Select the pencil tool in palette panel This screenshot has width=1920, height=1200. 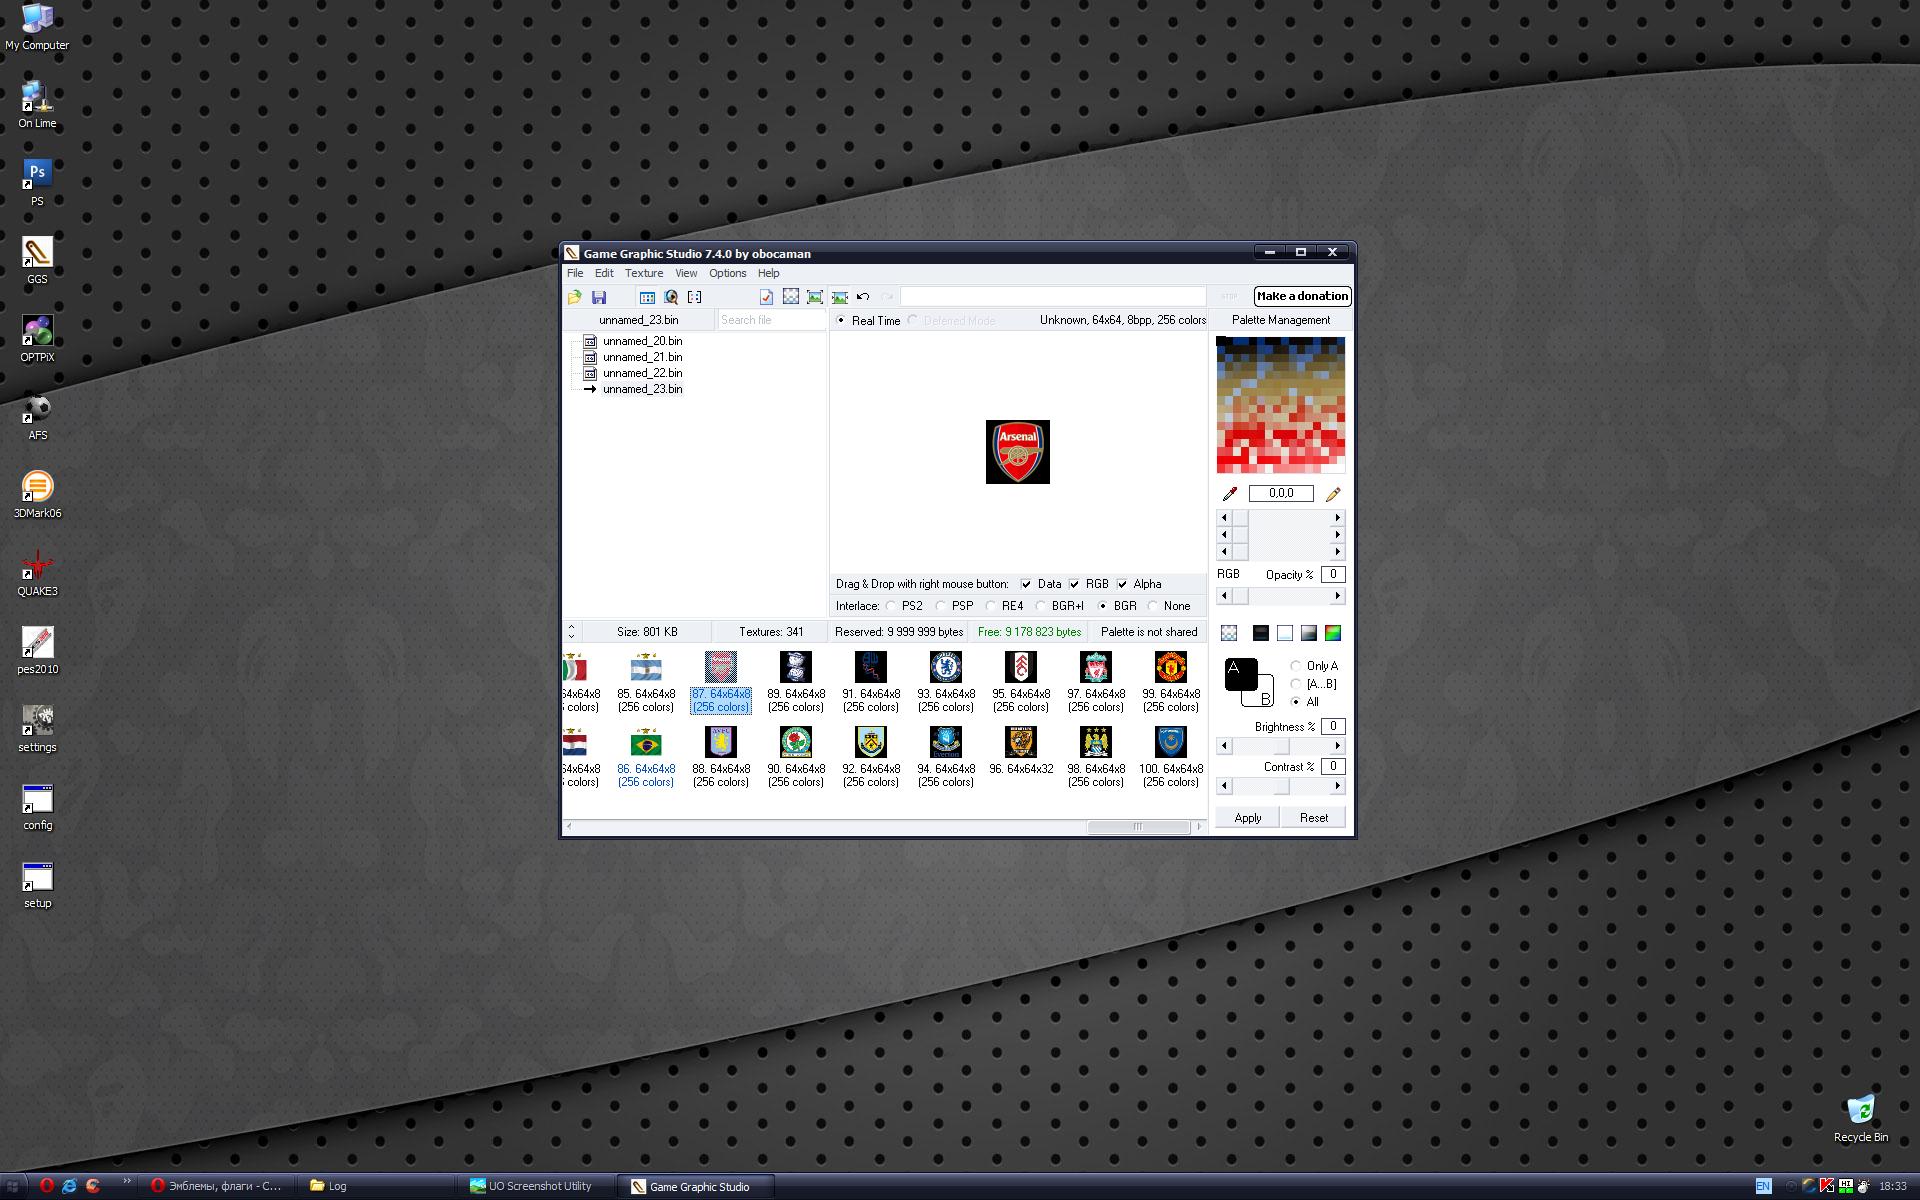pos(1333,494)
